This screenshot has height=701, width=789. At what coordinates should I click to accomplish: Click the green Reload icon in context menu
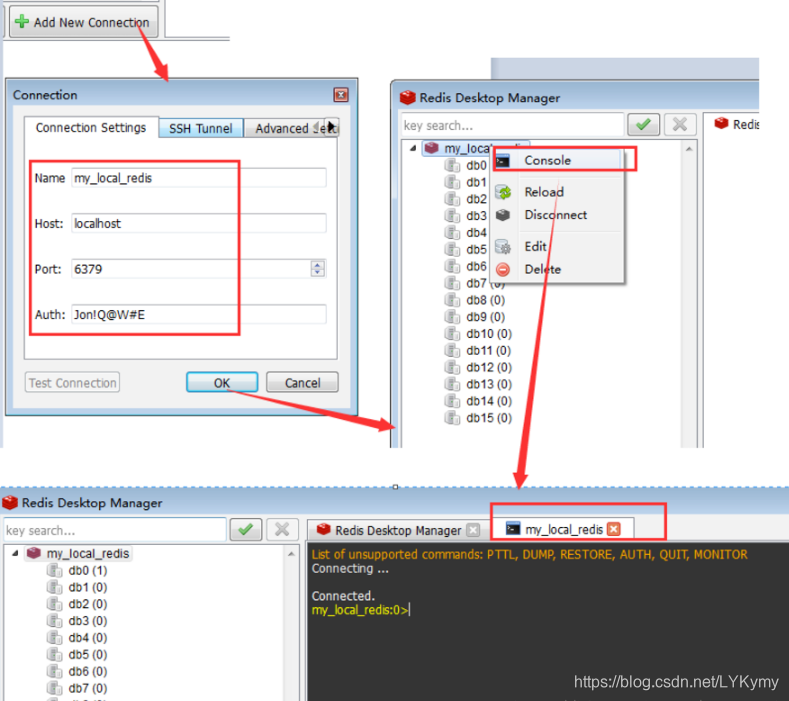click(x=503, y=192)
